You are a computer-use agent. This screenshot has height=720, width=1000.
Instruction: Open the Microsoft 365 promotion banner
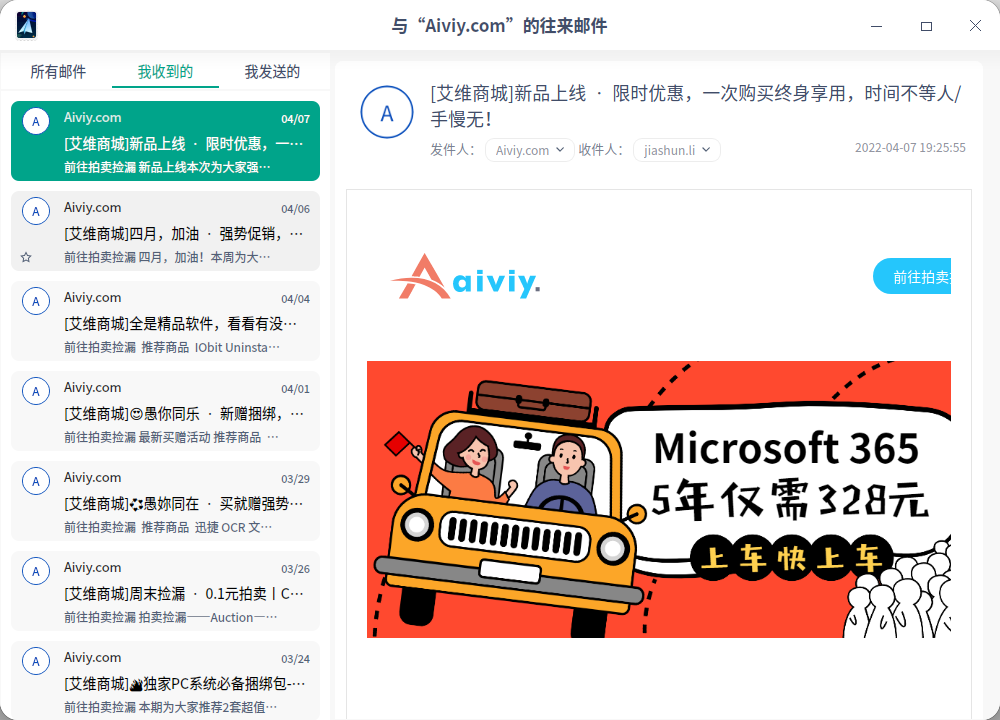pos(659,499)
